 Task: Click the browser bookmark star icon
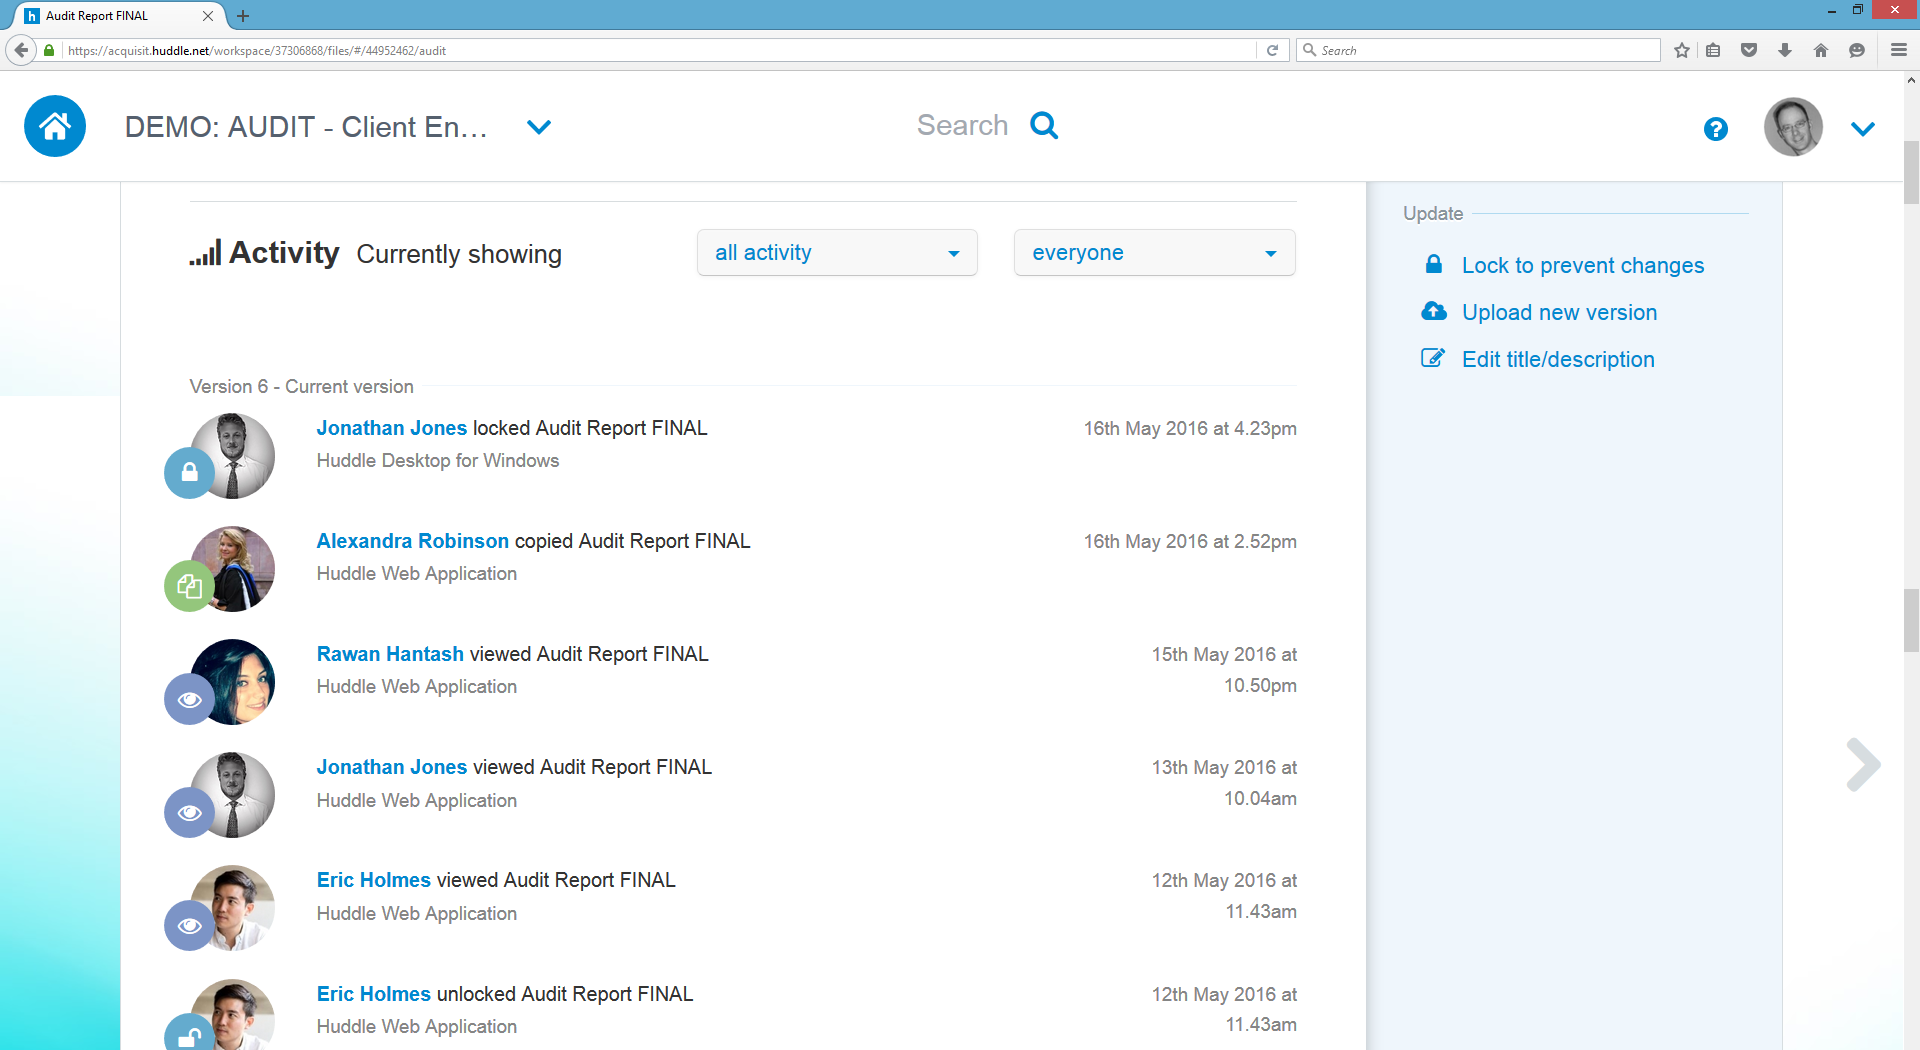[1682, 50]
